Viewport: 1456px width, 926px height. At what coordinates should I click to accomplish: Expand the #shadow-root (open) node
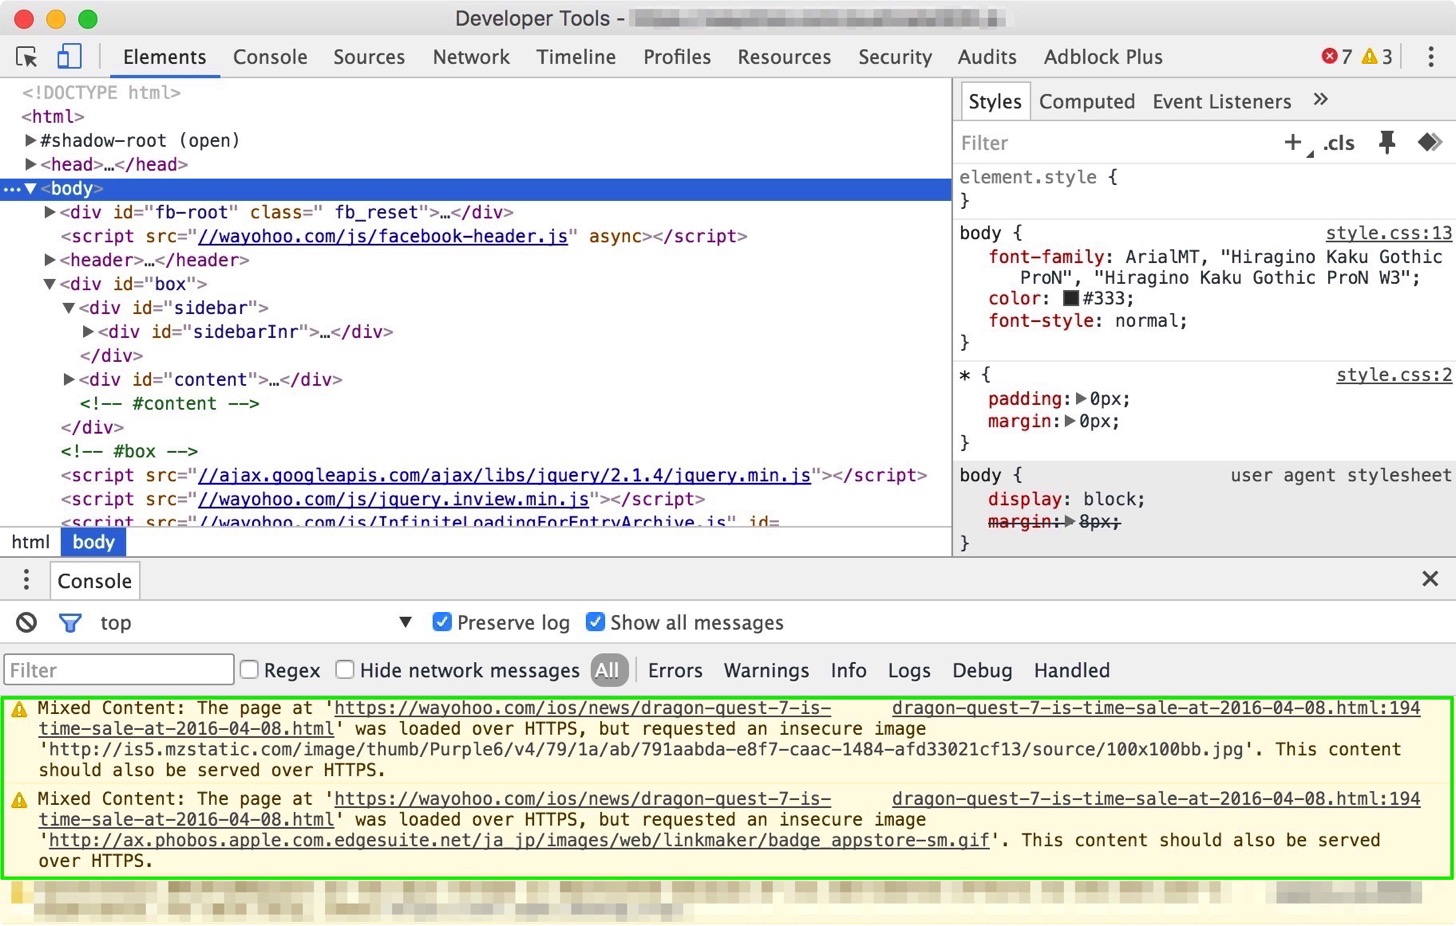click(30, 140)
